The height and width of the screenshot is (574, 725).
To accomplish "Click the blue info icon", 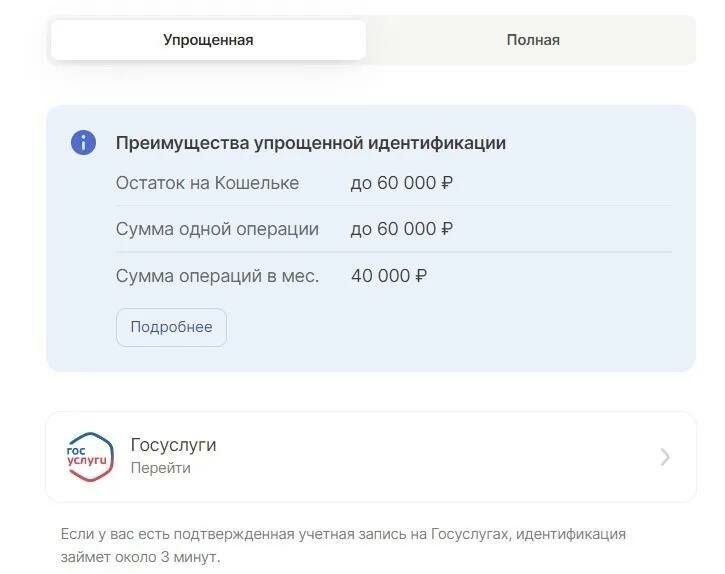I will tap(83, 142).
